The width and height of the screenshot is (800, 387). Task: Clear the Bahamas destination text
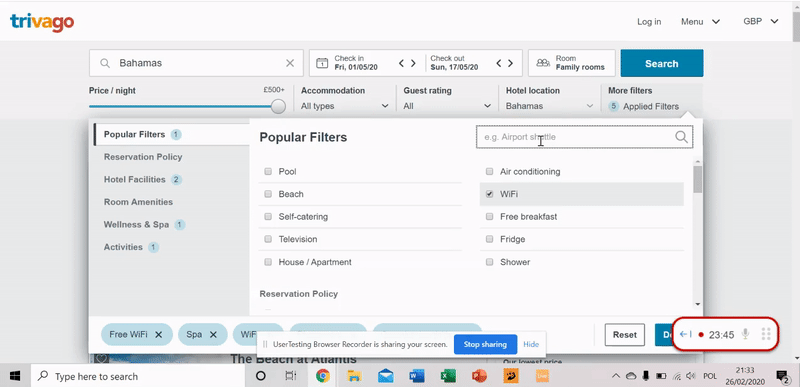click(x=290, y=63)
